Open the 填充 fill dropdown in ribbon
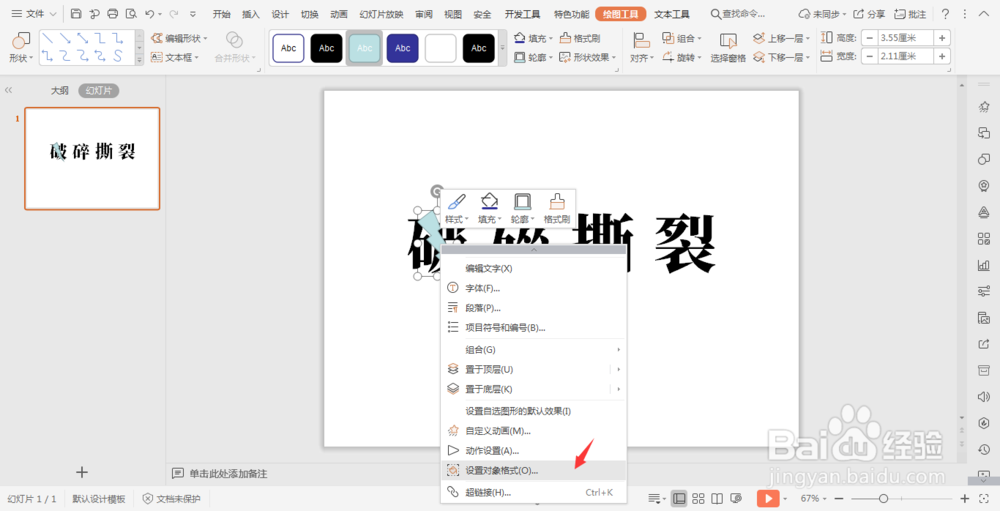This screenshot has width=1000, height=511. 533,38
